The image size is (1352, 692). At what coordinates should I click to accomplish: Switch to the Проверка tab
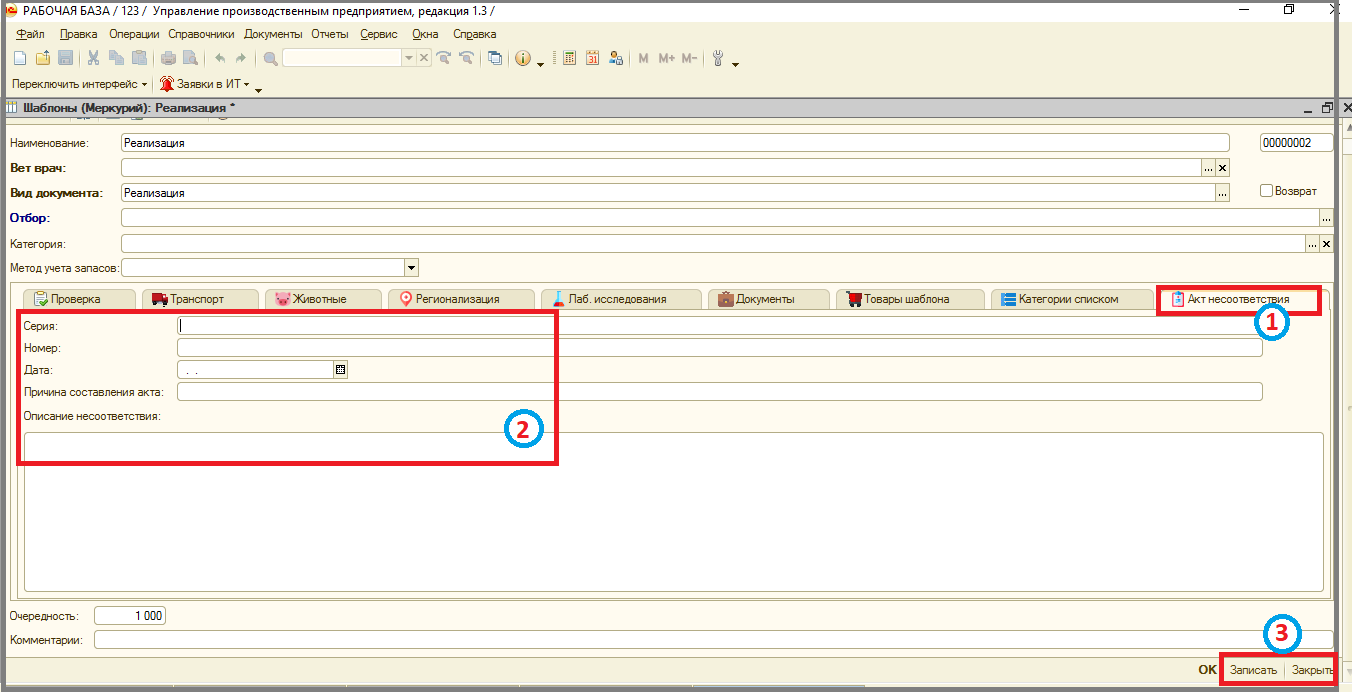(x=77, y=298)
